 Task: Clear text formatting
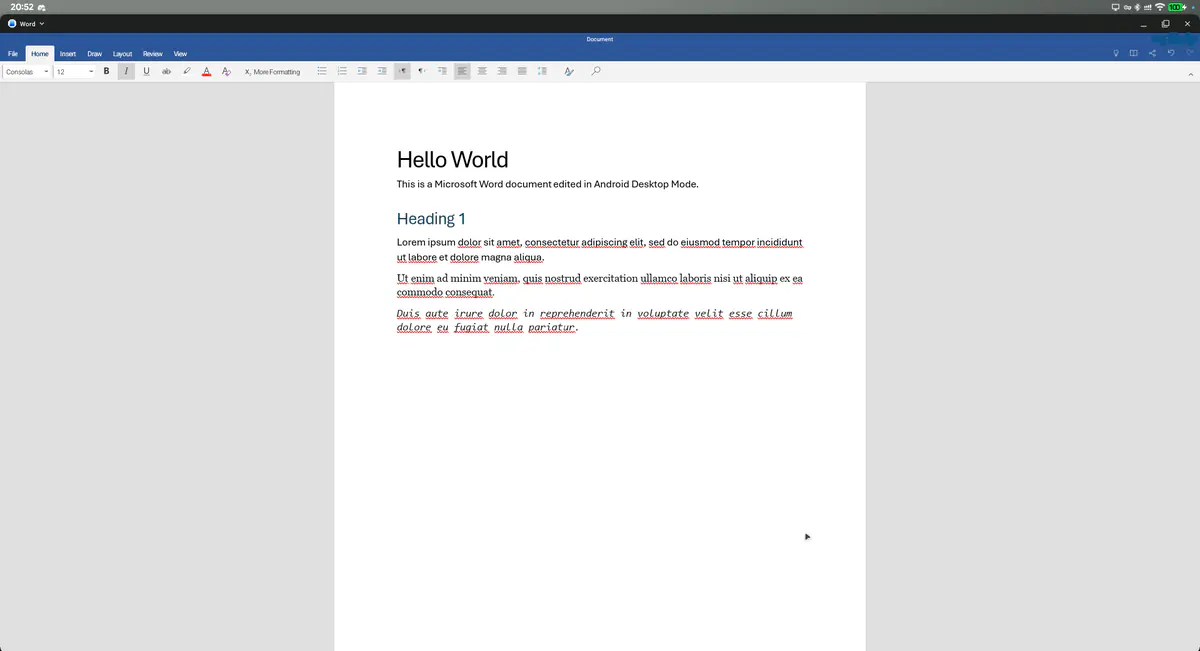point(226,72)
